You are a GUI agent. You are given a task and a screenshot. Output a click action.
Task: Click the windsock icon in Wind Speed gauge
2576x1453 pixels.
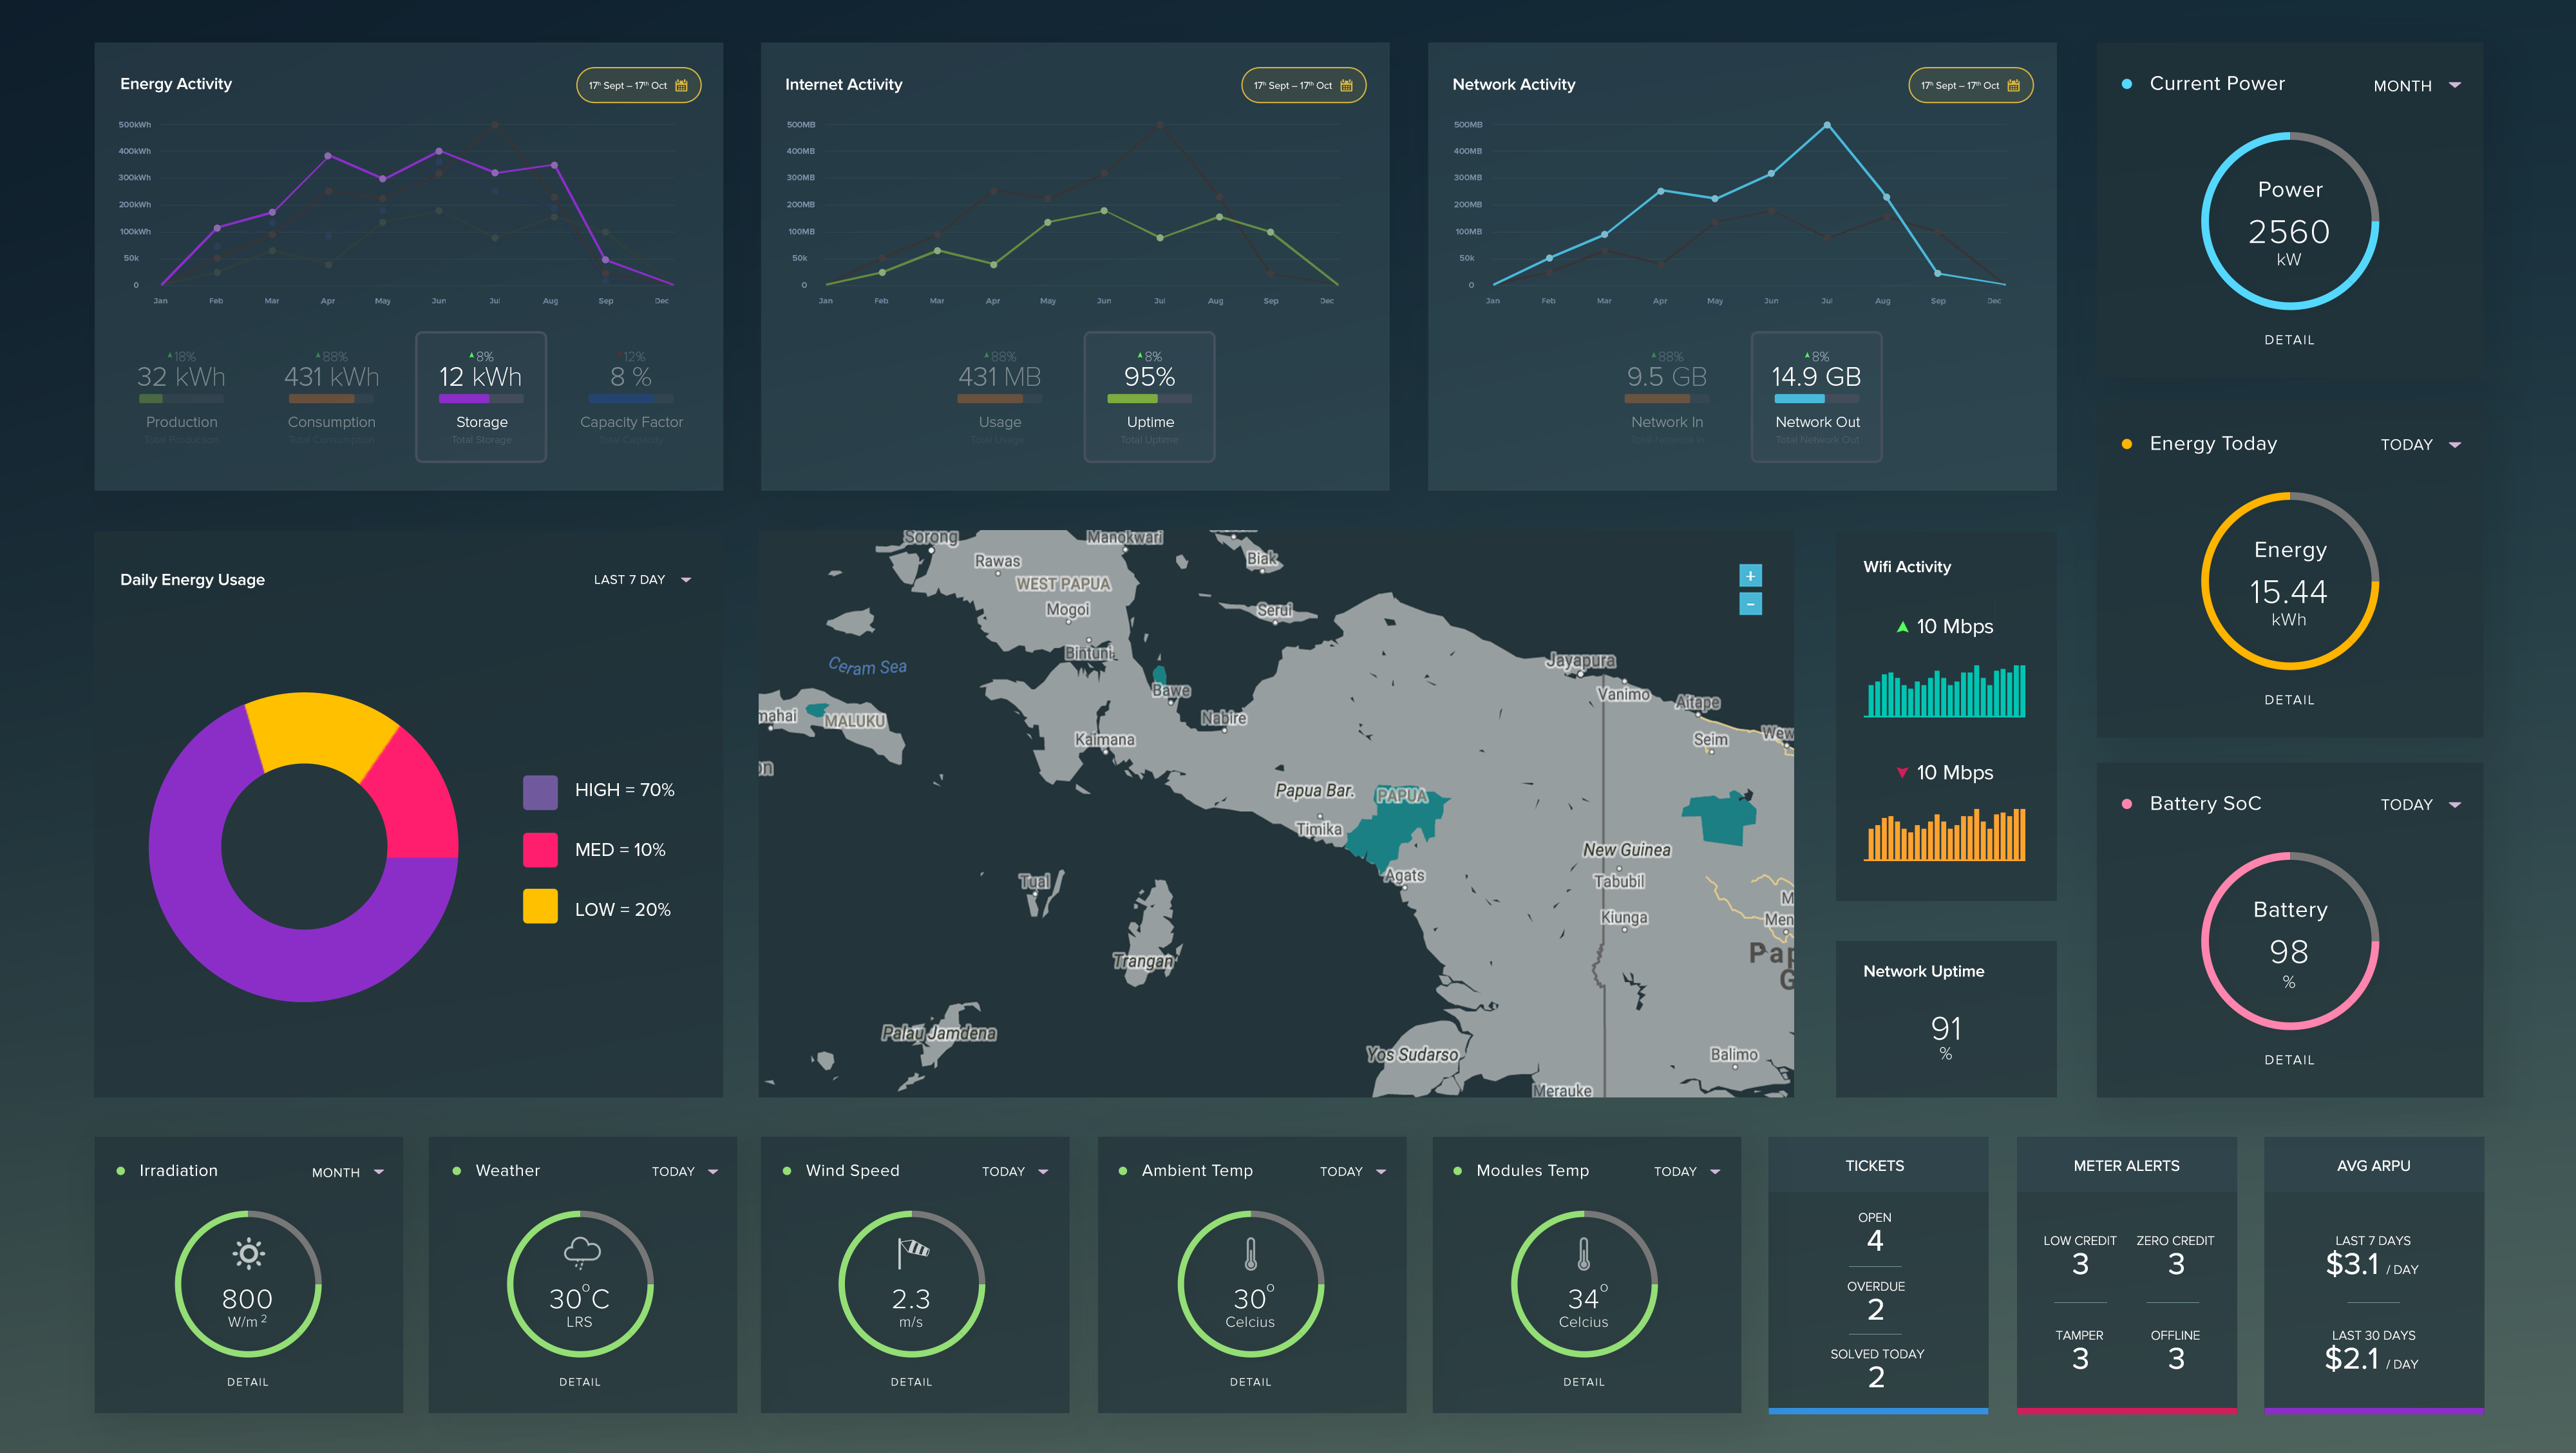(x=913, y=1253)
